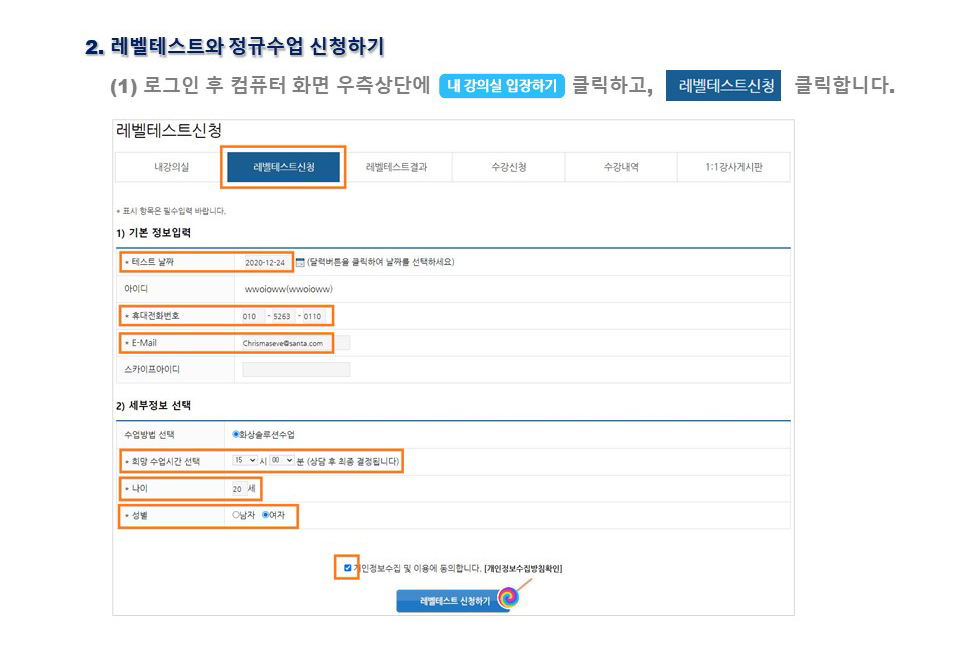The width and height of the screenshot is (960, 670).
Task: Select the 여자 gender radio button
Action: pos(265,515)
